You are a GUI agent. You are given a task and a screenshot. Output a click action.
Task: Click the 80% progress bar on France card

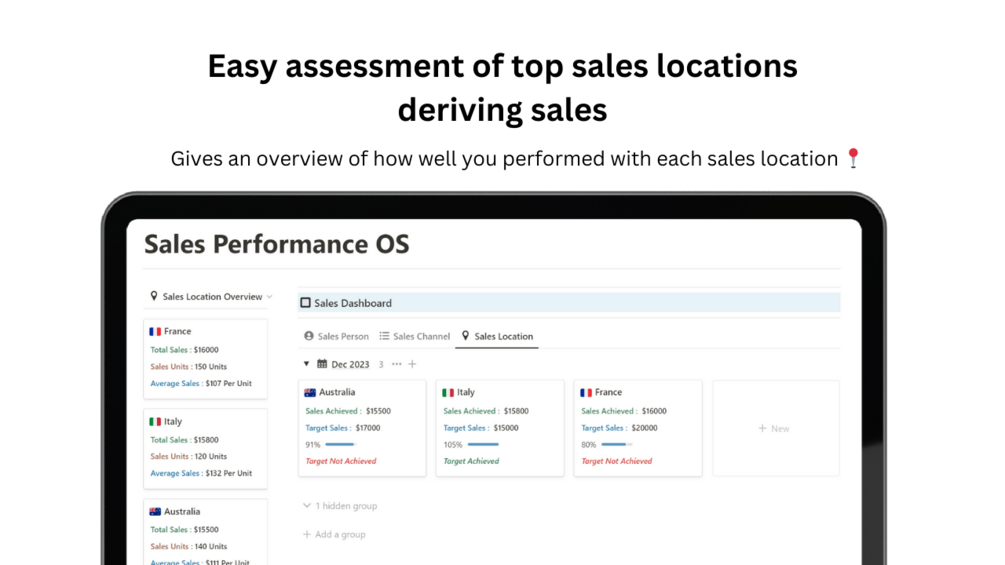click(x=617, y=444)
